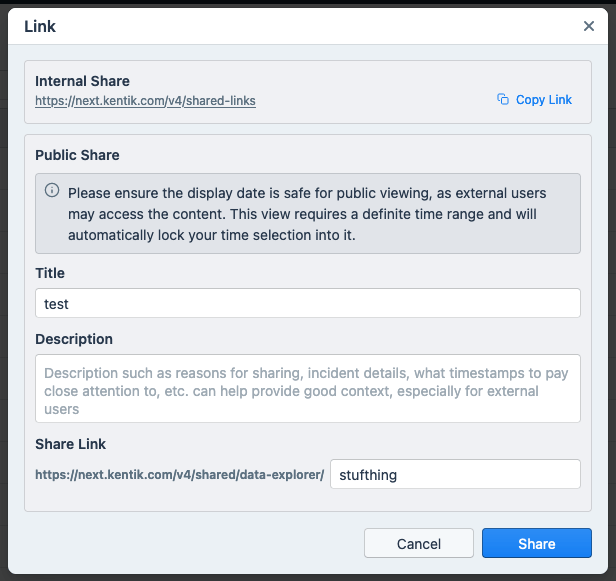The width and height of the screenshot is (616, 581).
Task: Click the "automatically lock your time selection" line
Action: pyautogui.click(x=212, y=236)
